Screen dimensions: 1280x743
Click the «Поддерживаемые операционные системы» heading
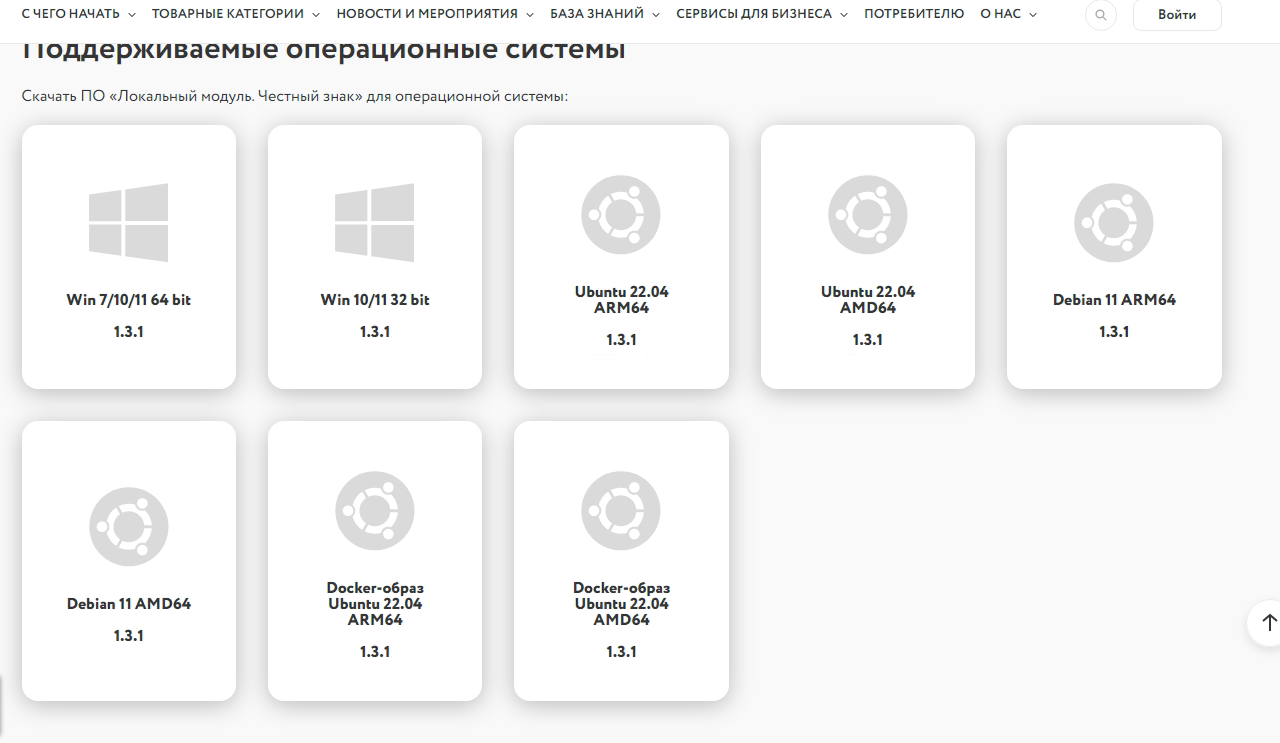(324, 50)
